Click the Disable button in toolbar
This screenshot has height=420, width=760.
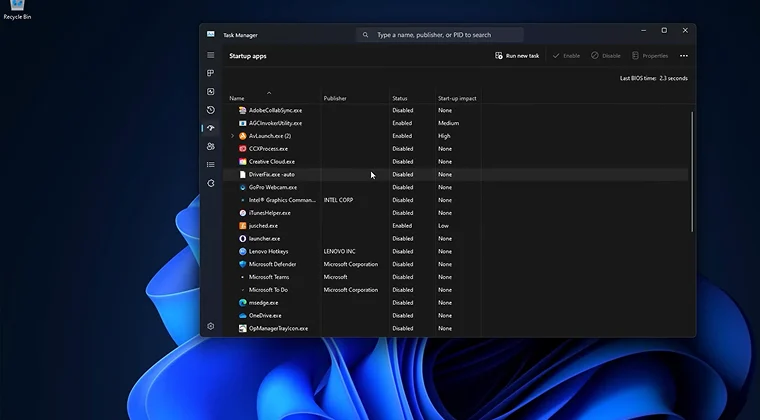(x=605, y=56)
